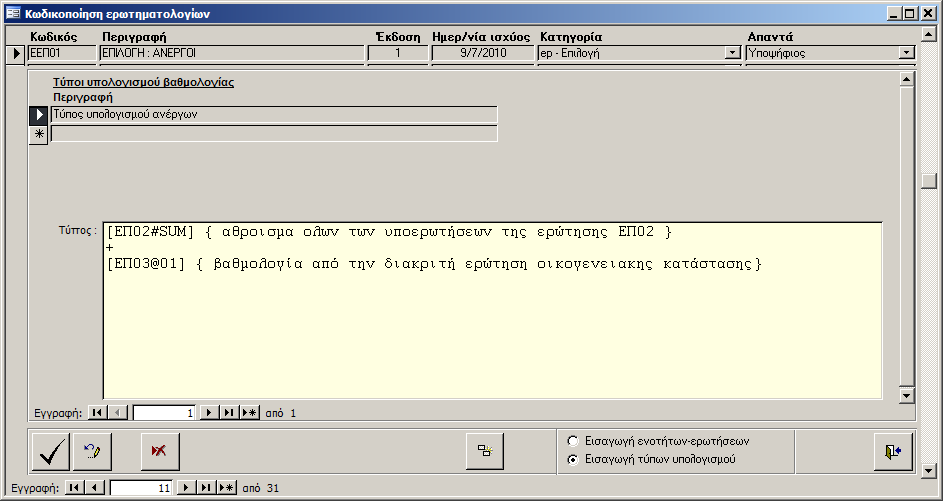Click the Περιγραφή field 'ΕΠΙΛΟΓΗ : ΑΝΕΡΓΟΙ'
The height and width of the screenshot is (501, 943).
coord(231,53)
